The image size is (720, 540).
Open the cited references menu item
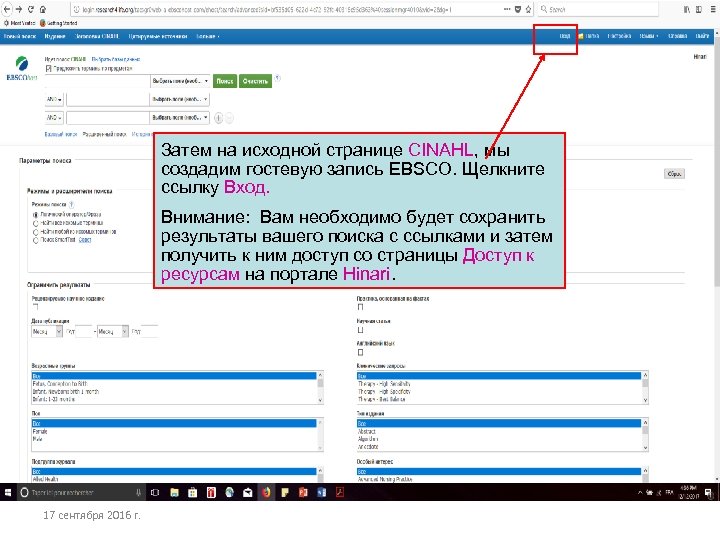click(158, 36)
